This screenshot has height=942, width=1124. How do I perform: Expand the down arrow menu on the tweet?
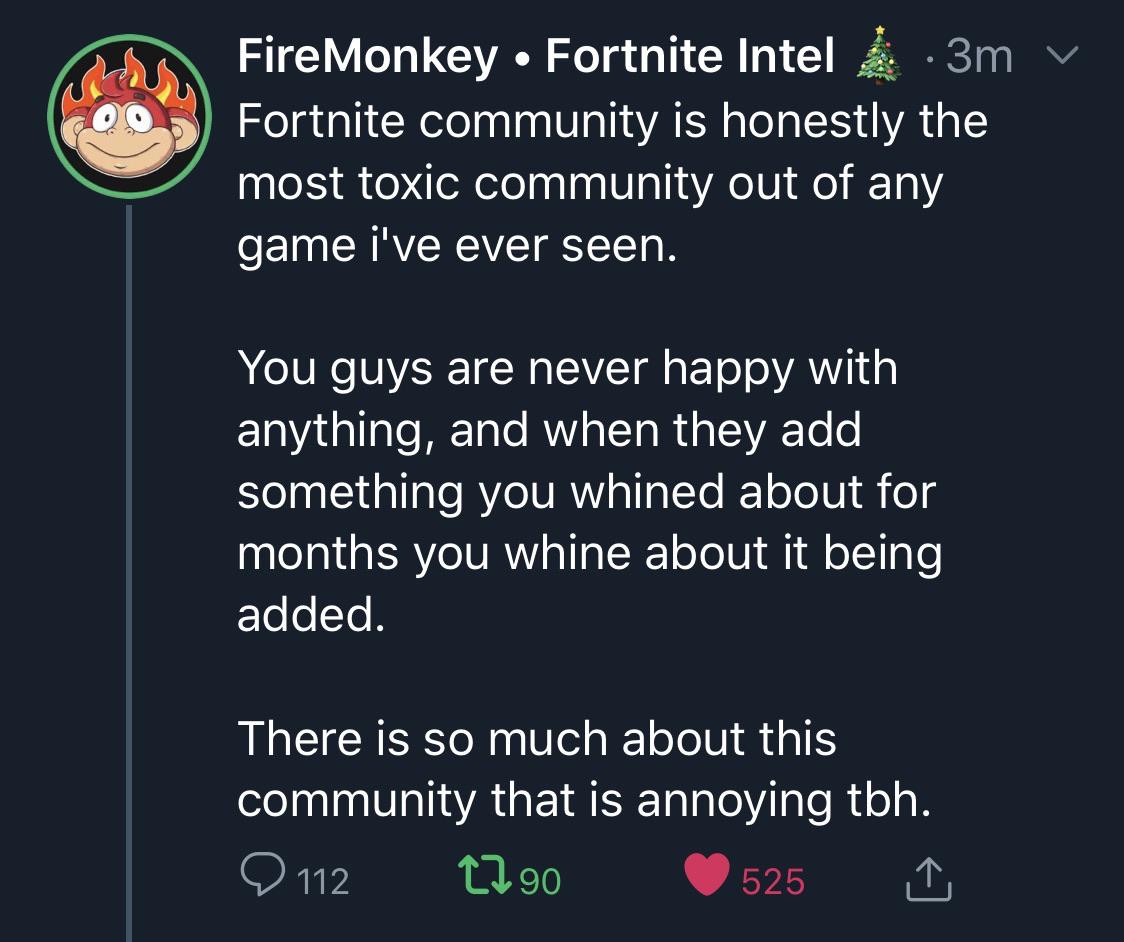click(x=1063, y=57)
